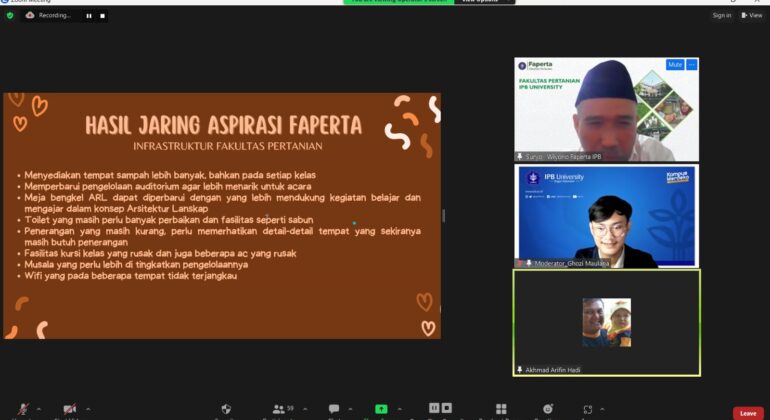The height and width of the screenshot is (420, 770).
Task: Expand audio options arrow beside microphone
Action: [x=39, y=409]
